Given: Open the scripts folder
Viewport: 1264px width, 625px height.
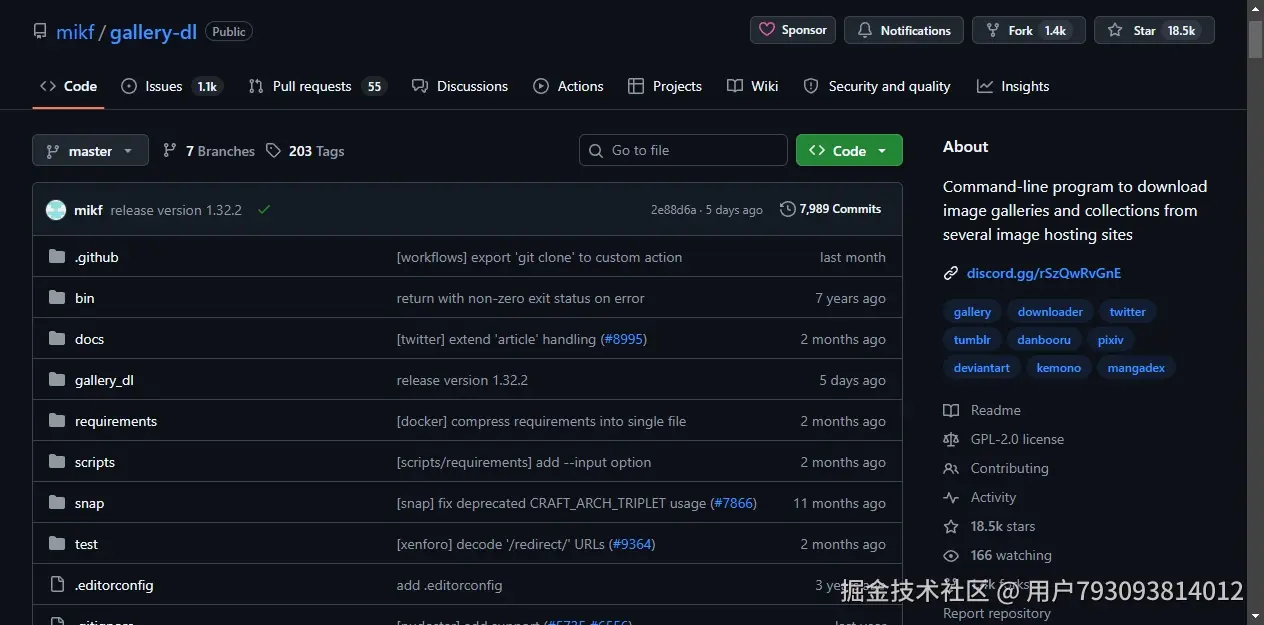Looking at the screenshot, I should (95, 462).
